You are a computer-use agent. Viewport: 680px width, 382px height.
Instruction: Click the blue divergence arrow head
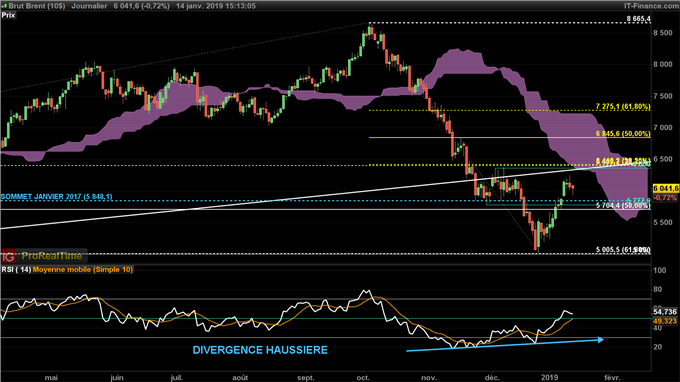click(x=600, y=340)
